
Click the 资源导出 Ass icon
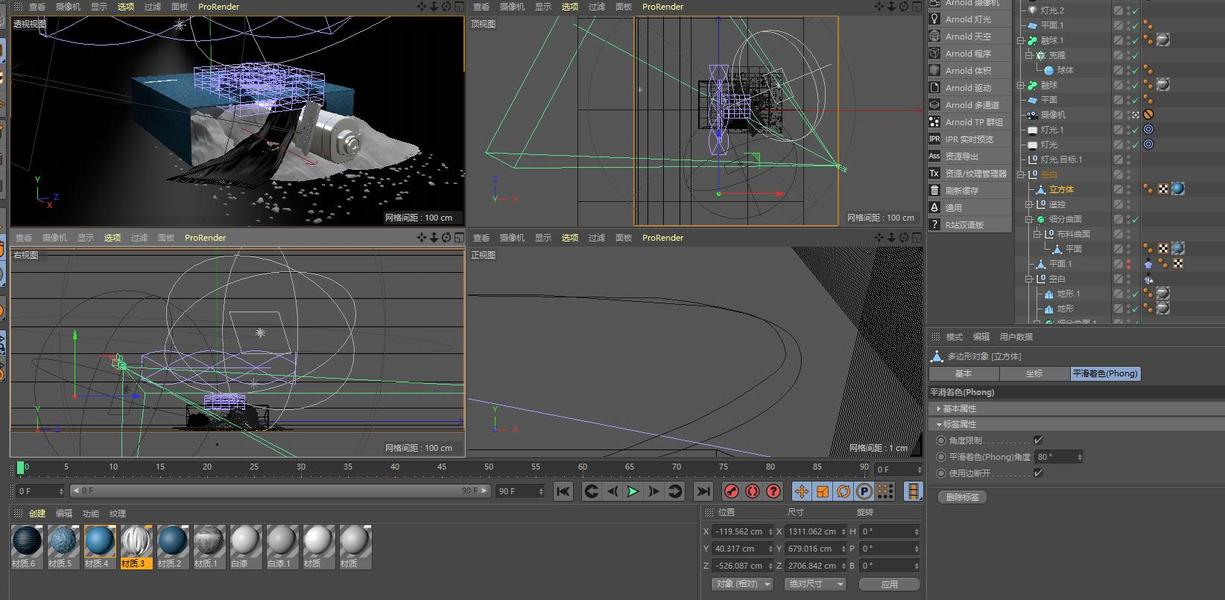pos(934,156)
